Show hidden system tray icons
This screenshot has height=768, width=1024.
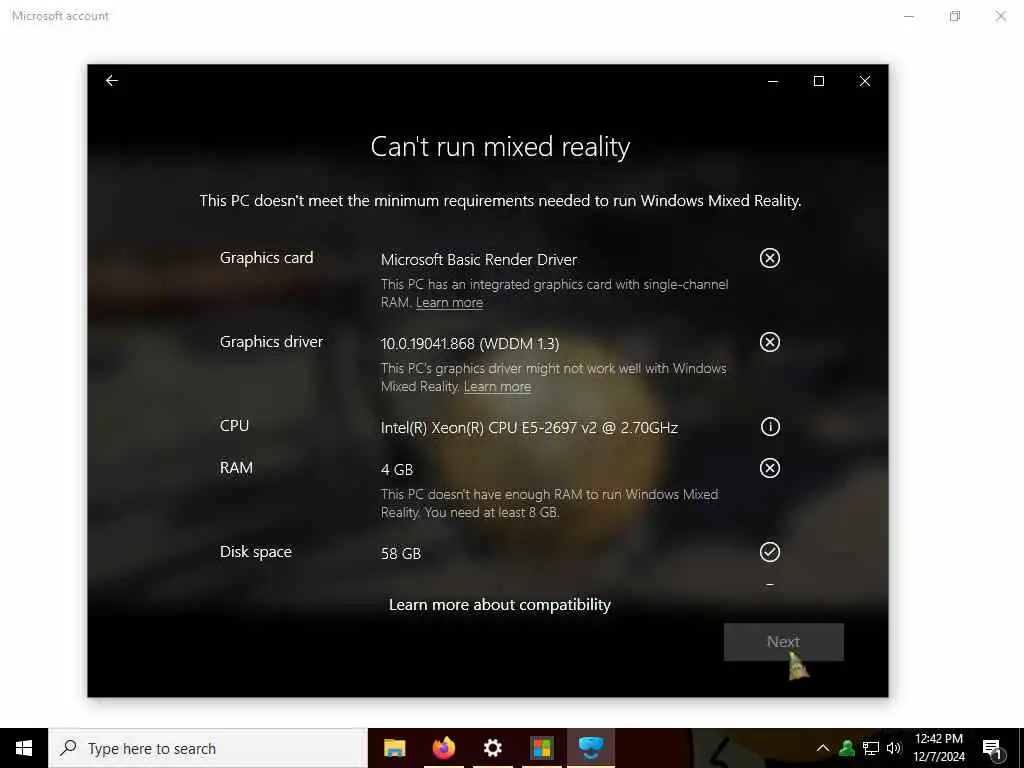click(823, 748)
